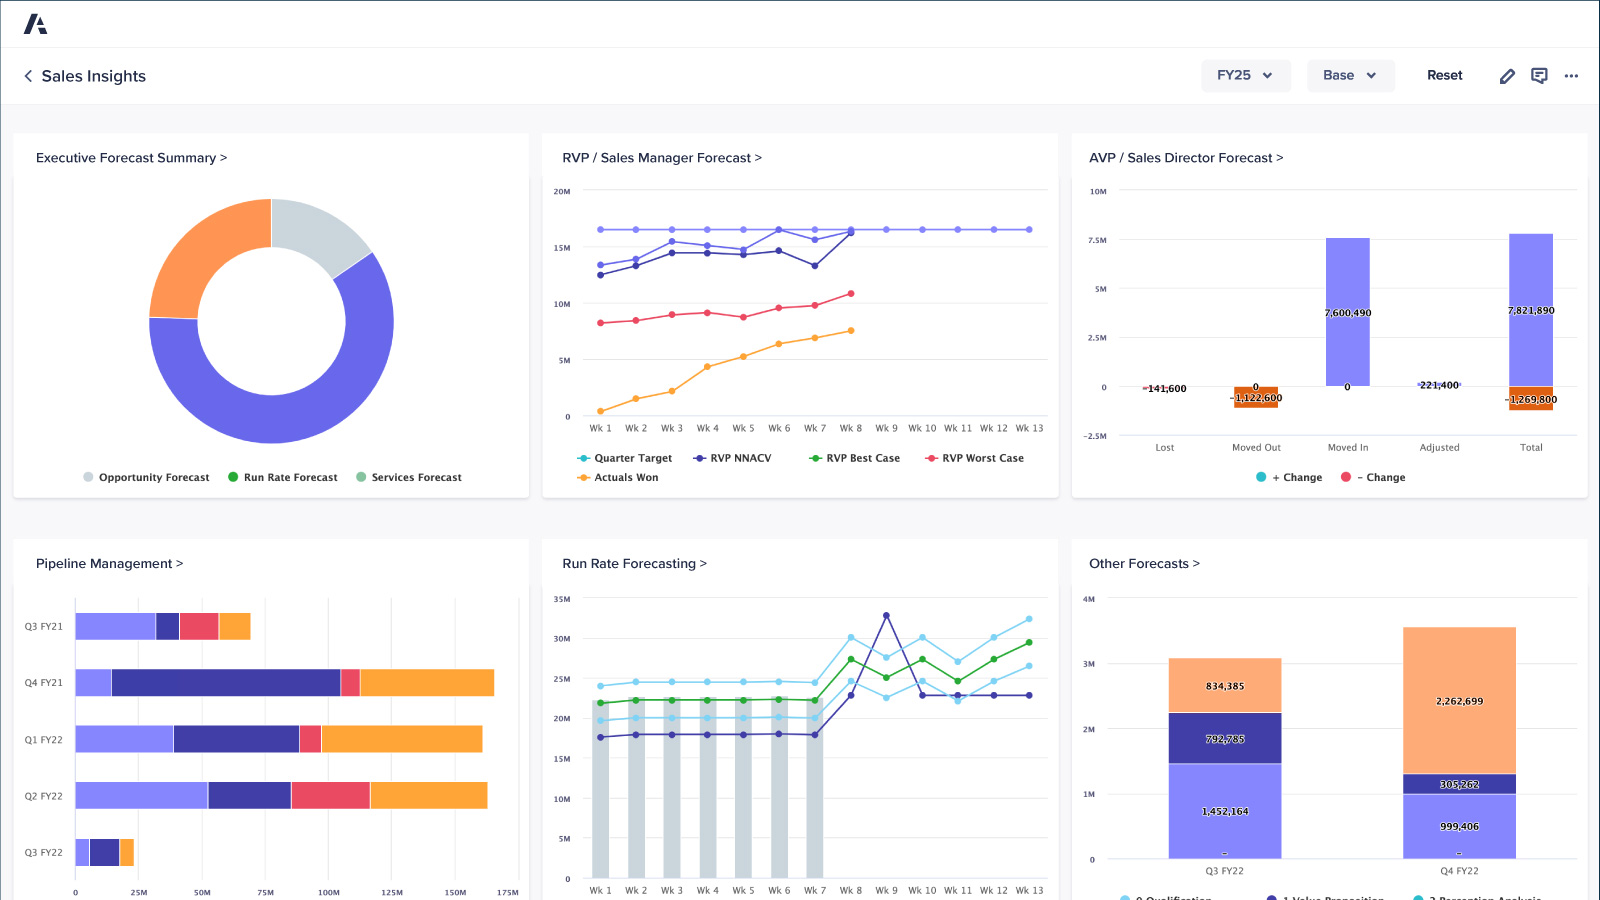This screenshot has height=900, width=1600.
Task: Open the Pipeline Management page link
Action: (109, 564)
